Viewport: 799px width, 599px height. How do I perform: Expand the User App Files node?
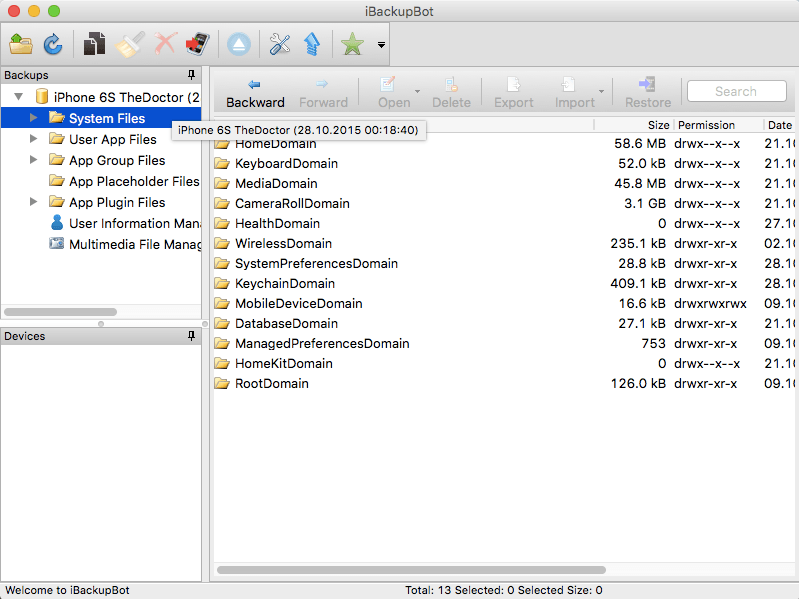[34, 139]
